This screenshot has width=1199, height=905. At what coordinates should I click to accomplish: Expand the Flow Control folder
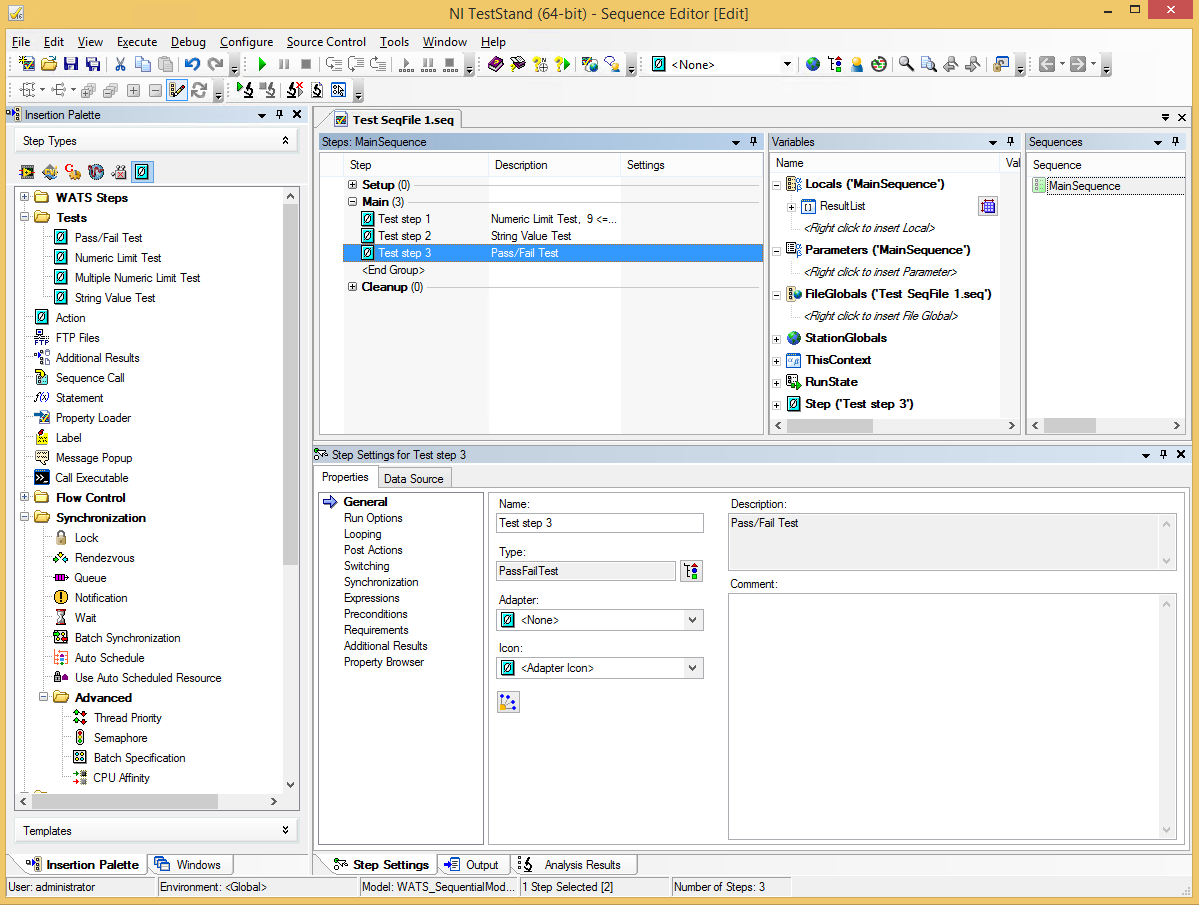(x=24, y=497)
